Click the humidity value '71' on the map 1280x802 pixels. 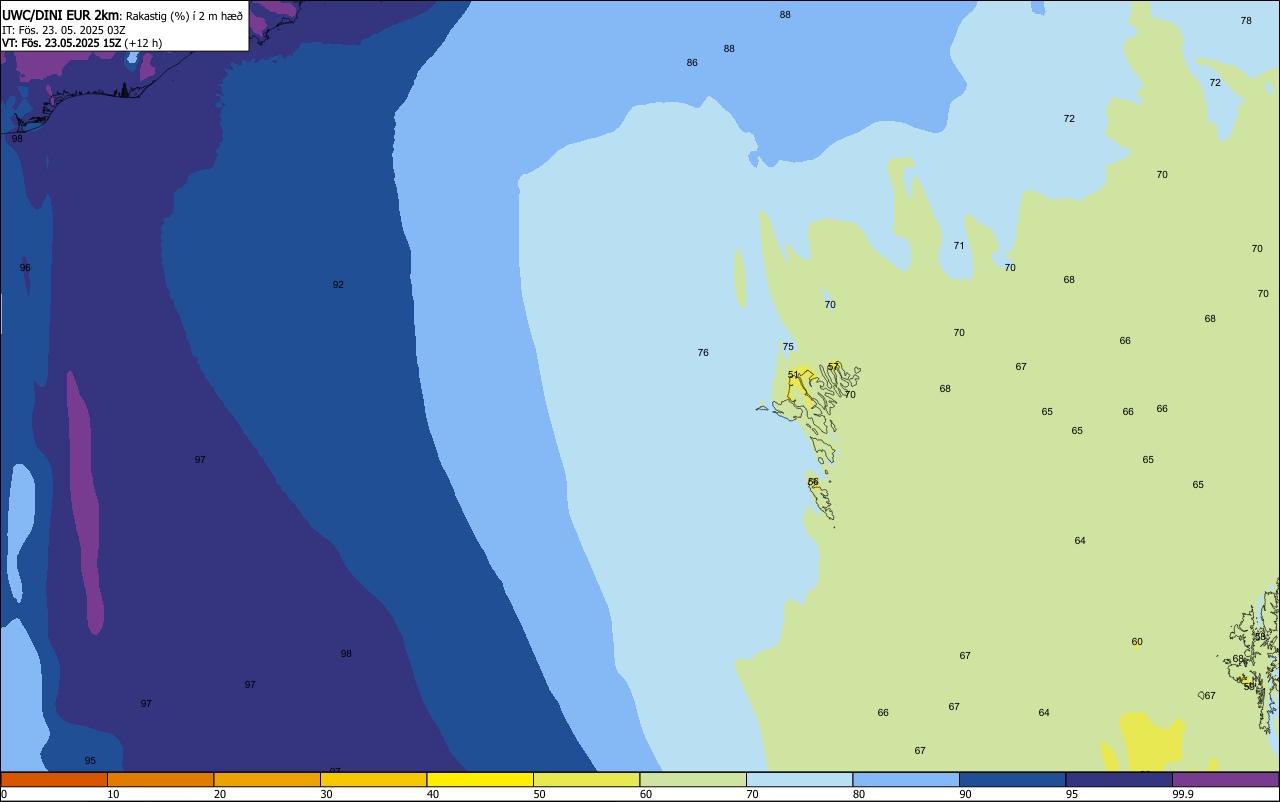(959, 246)
